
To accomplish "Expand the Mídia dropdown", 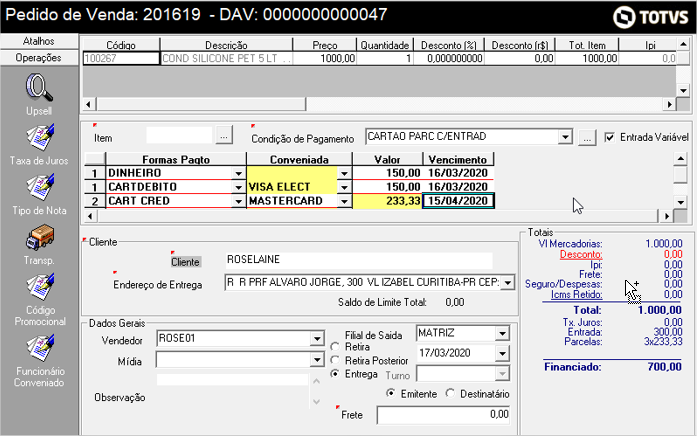I will (x=317, y=360).
